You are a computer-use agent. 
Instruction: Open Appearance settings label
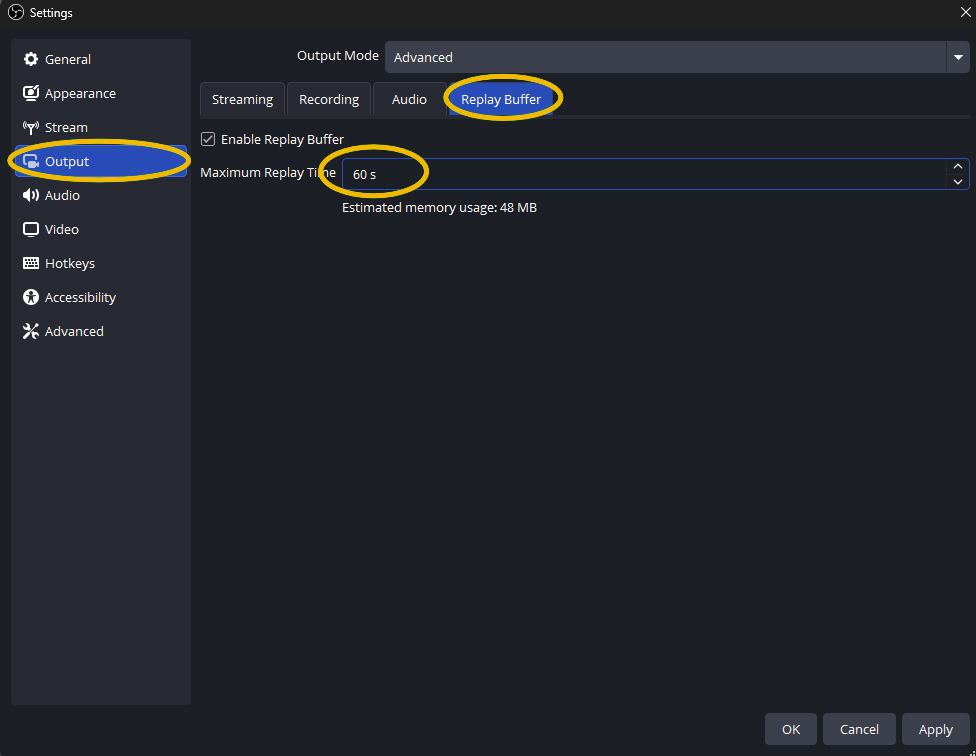point(80,93)
